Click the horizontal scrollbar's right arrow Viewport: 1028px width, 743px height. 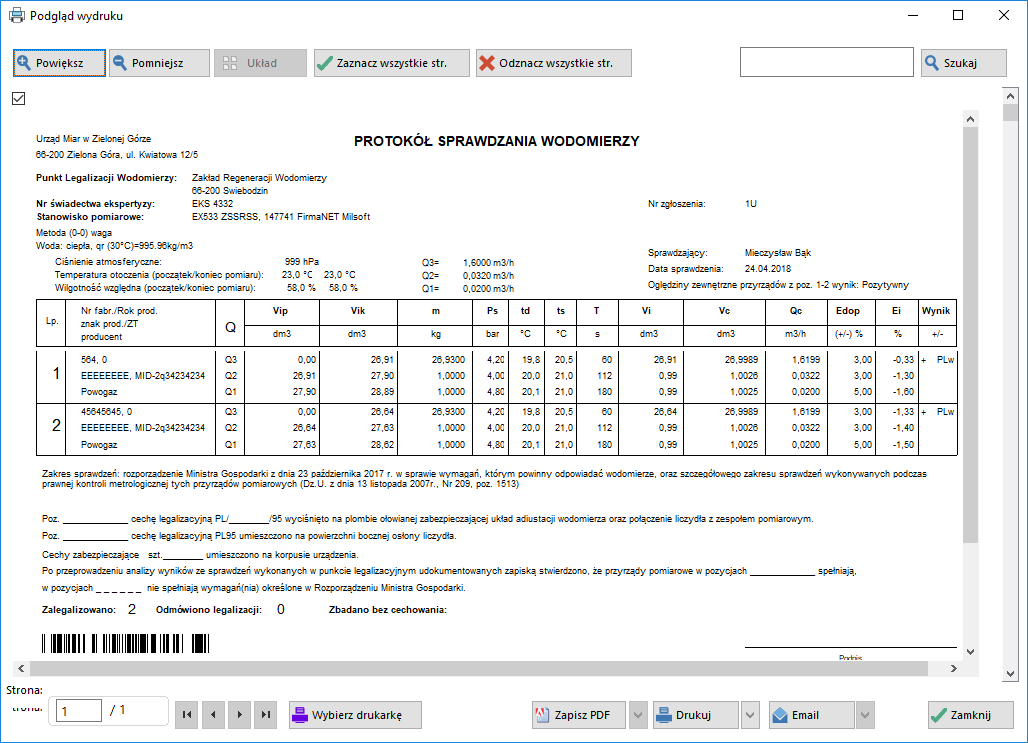pos(954,668)
